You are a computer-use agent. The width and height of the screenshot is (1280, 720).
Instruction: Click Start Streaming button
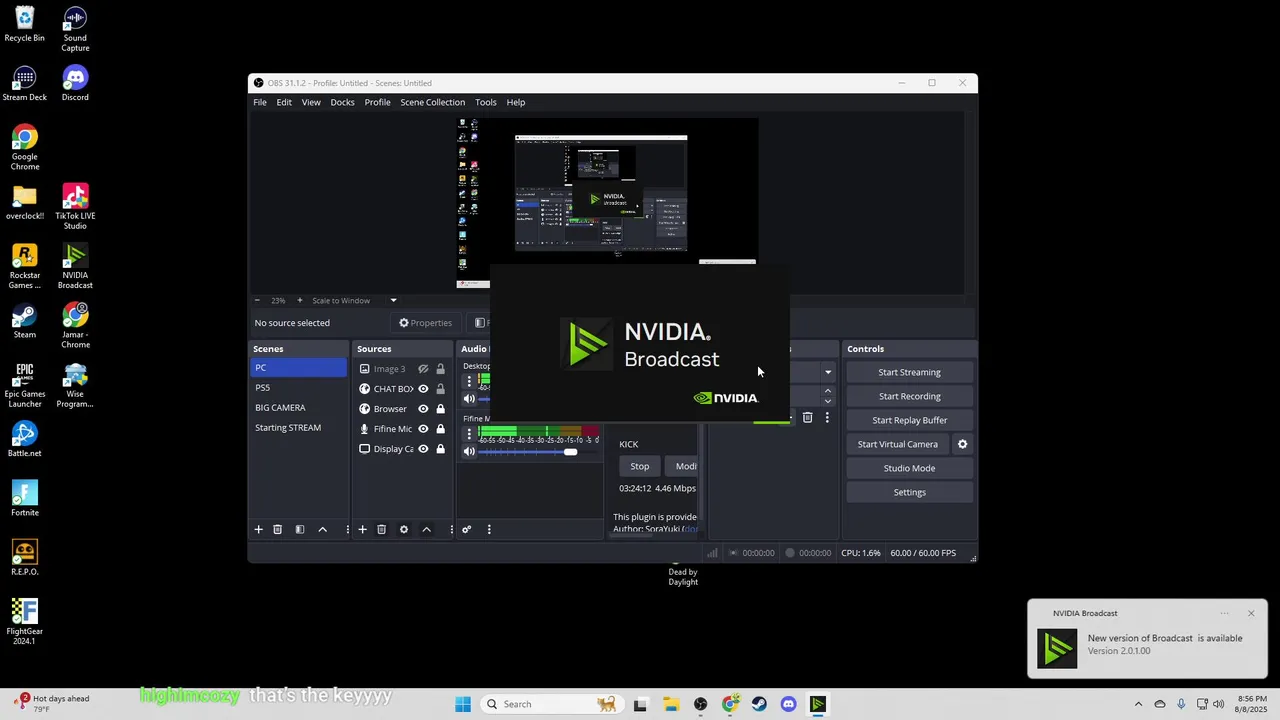click(909, 372)
